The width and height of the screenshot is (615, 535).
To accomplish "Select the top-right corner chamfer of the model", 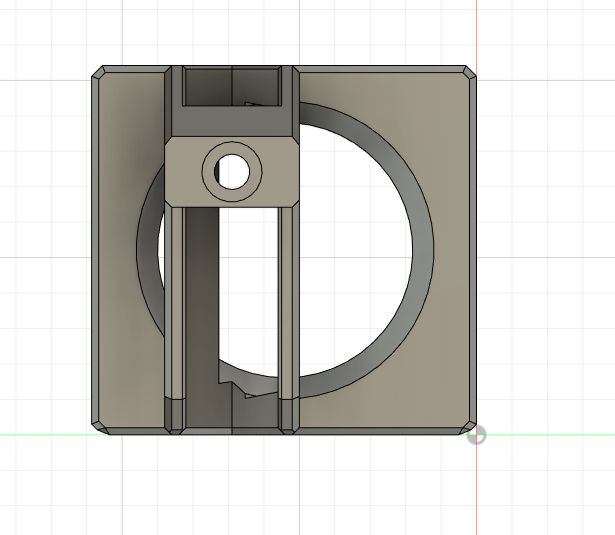I will point(470,72).
